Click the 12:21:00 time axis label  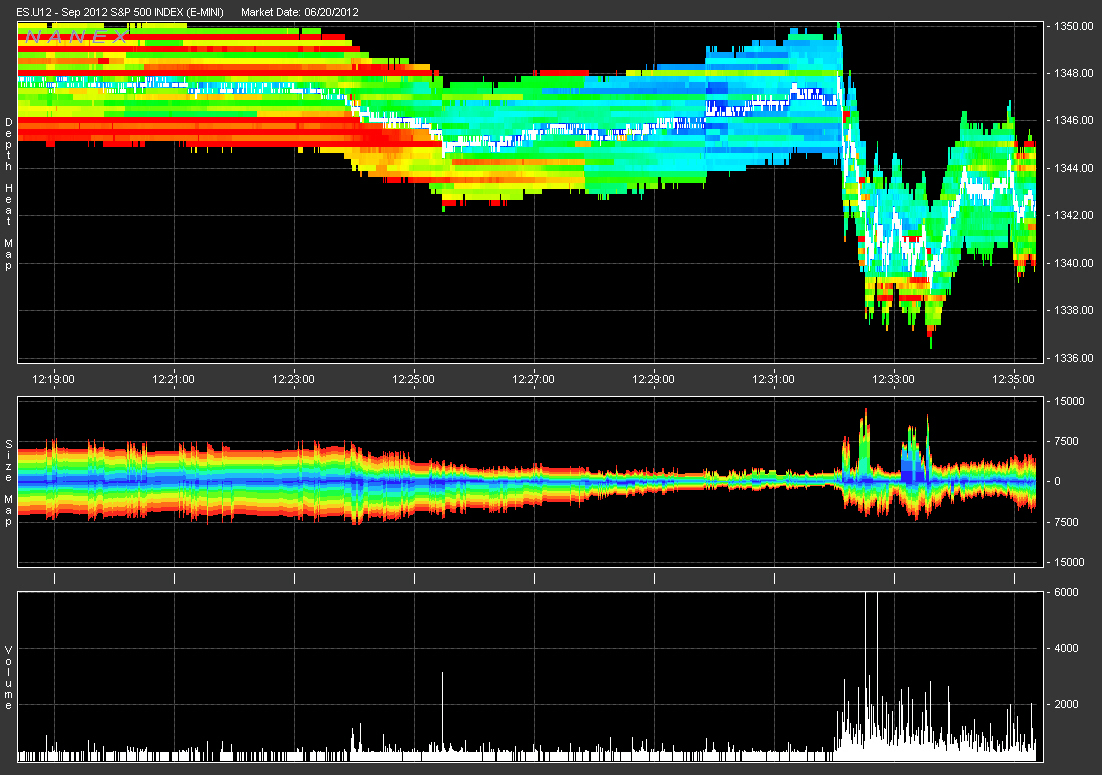pyautogui.click(x=174, y=379)
